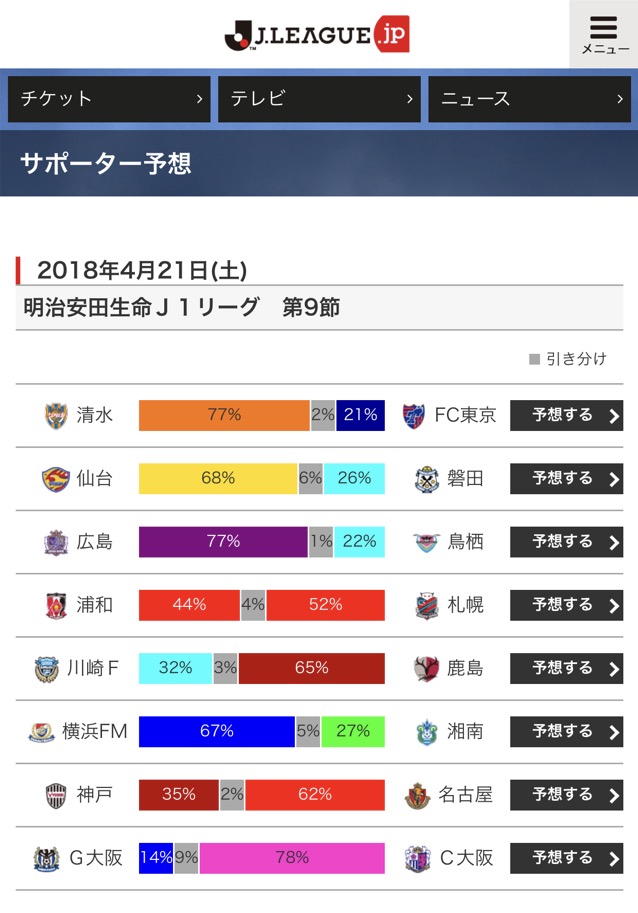Click 予想する arrow for G大阪 match
This screenshot has height=913, width=638.
click(614, 858)
